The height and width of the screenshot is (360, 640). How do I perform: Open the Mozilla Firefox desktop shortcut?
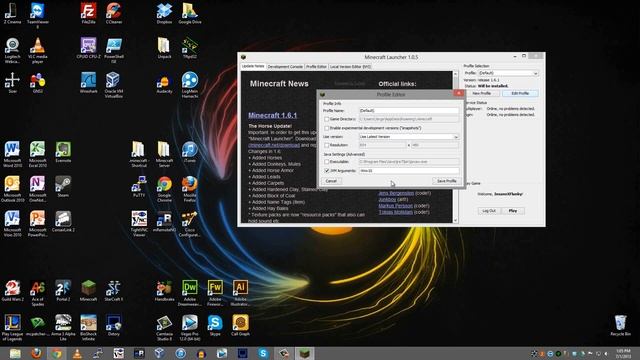(190, 189)
